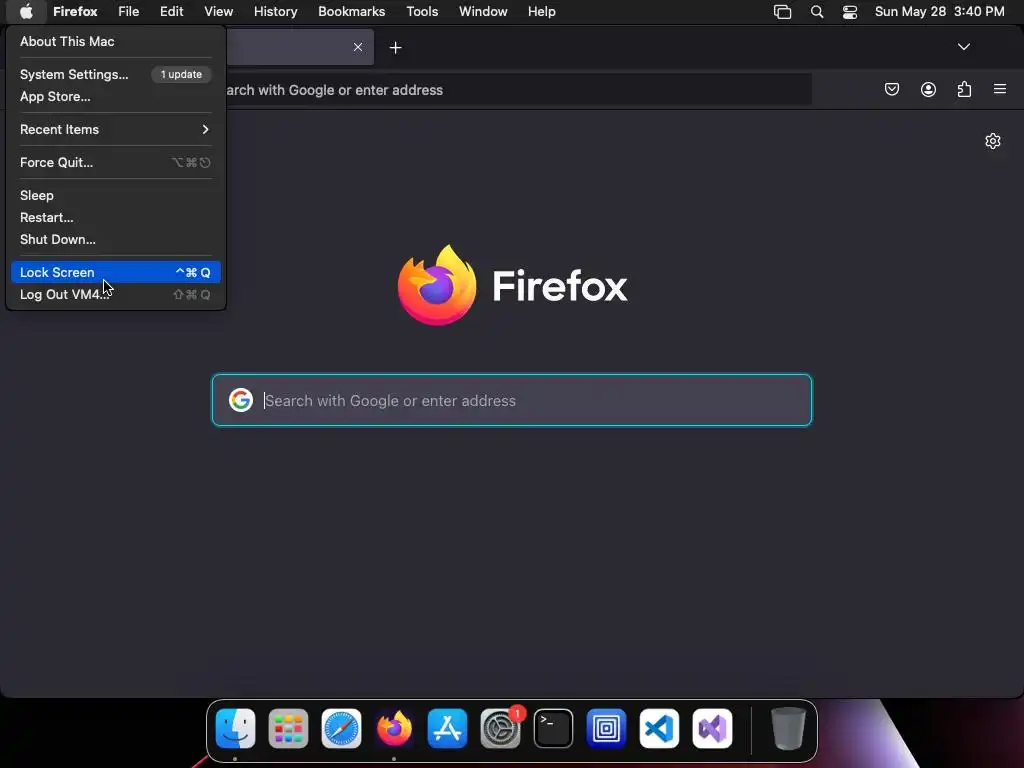Click the Google logo in search box
The image size is (1024, 768).
click(x=241, y=400)
